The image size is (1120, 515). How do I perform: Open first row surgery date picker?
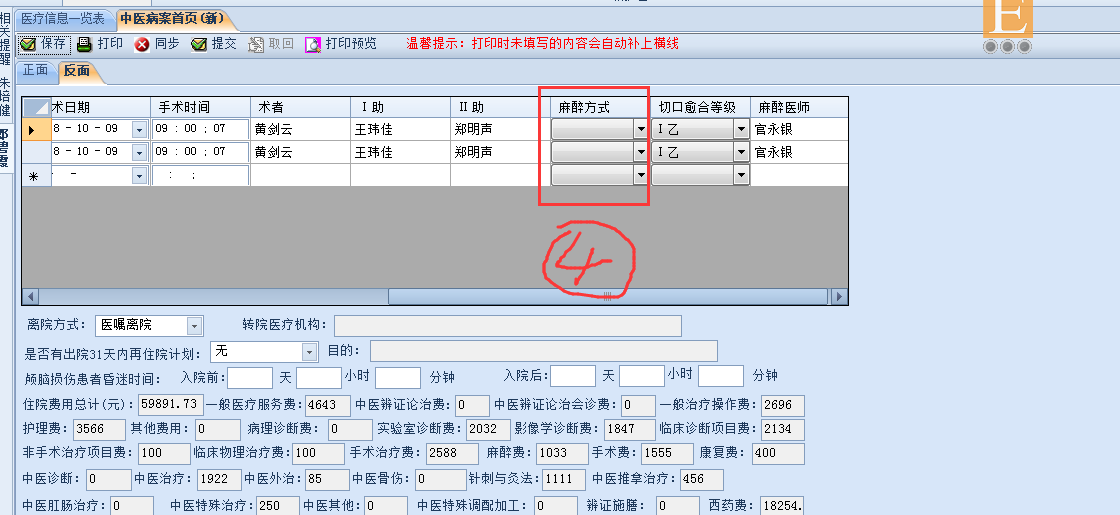[139, 130]
